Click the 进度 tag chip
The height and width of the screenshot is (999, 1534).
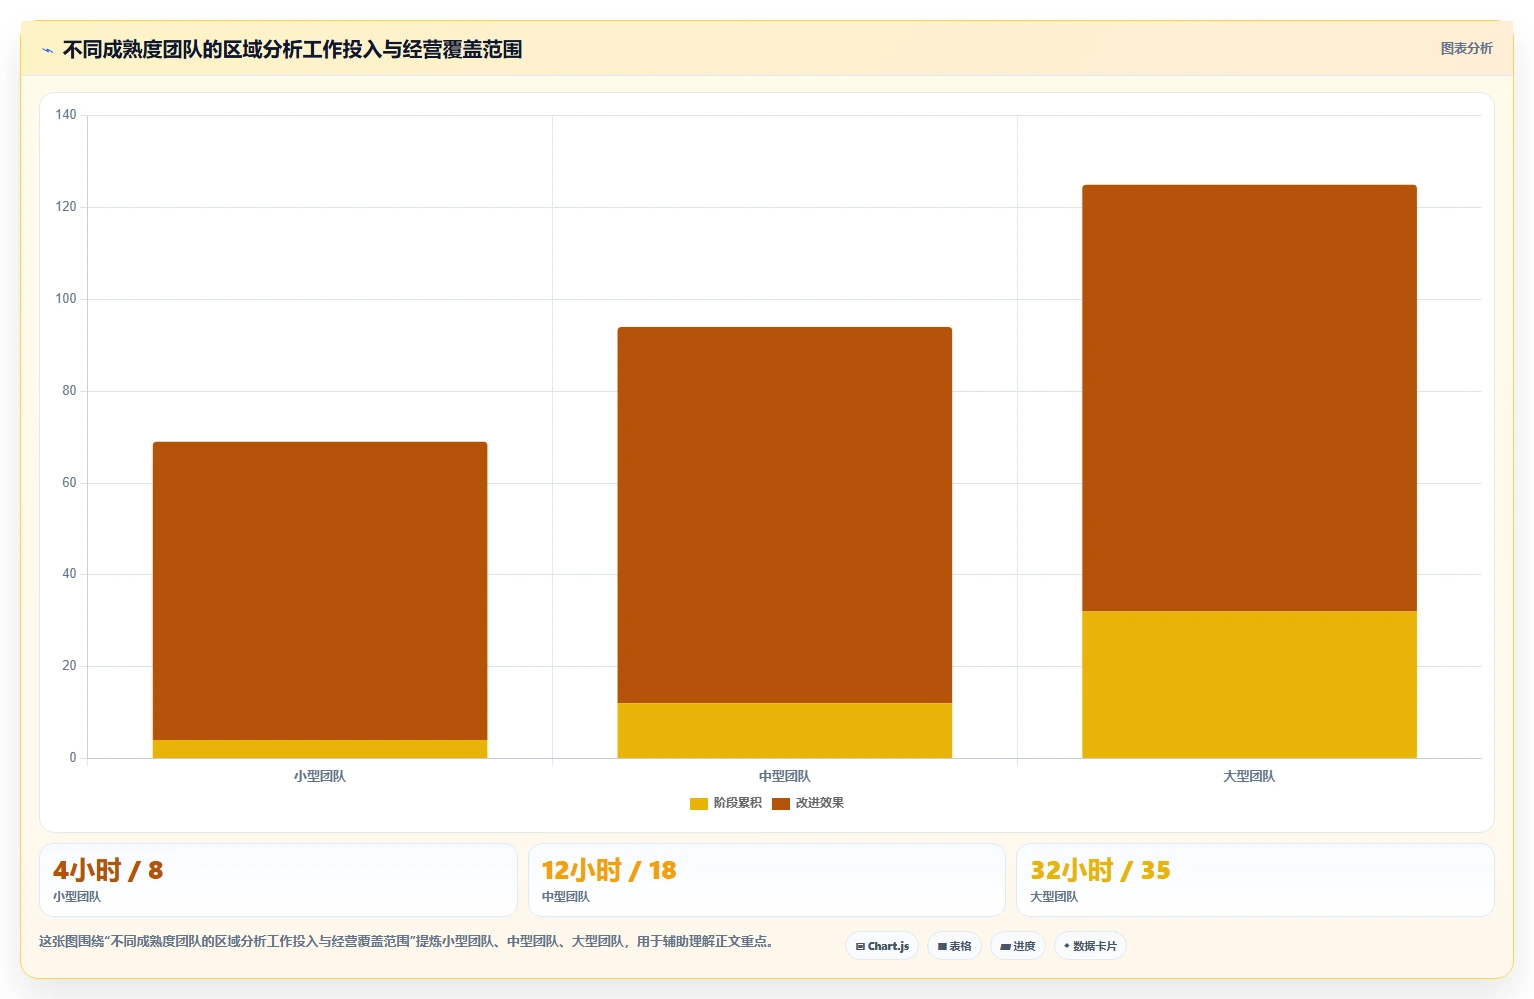coord(1018,946)
